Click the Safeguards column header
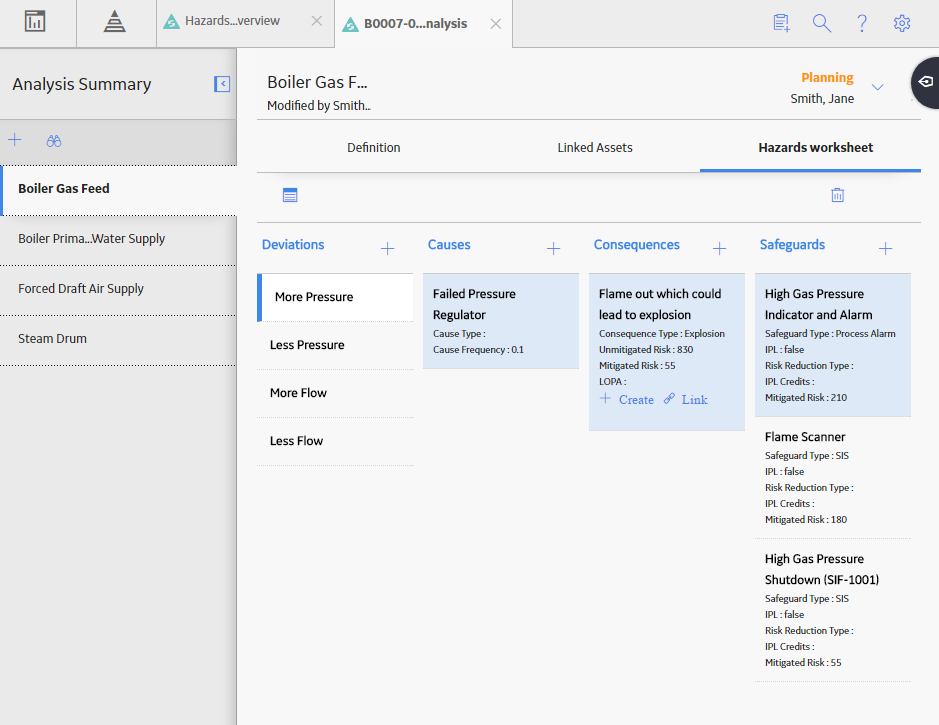 click(792, 245)
